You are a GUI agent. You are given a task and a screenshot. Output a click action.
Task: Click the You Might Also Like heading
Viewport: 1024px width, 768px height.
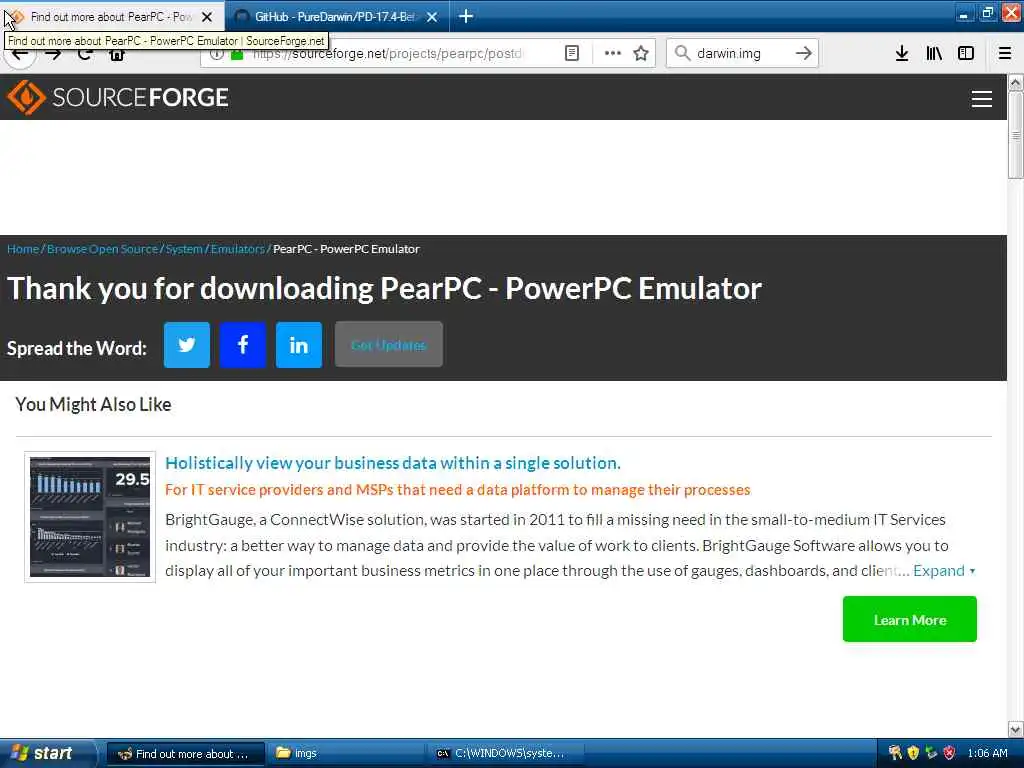click(93, 404)
